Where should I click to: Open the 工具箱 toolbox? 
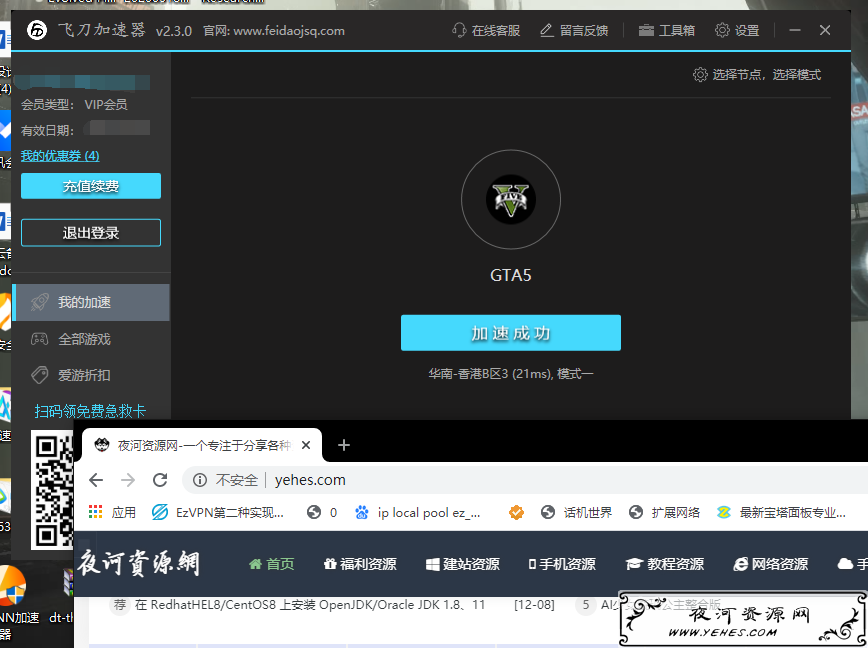point(666,30)
